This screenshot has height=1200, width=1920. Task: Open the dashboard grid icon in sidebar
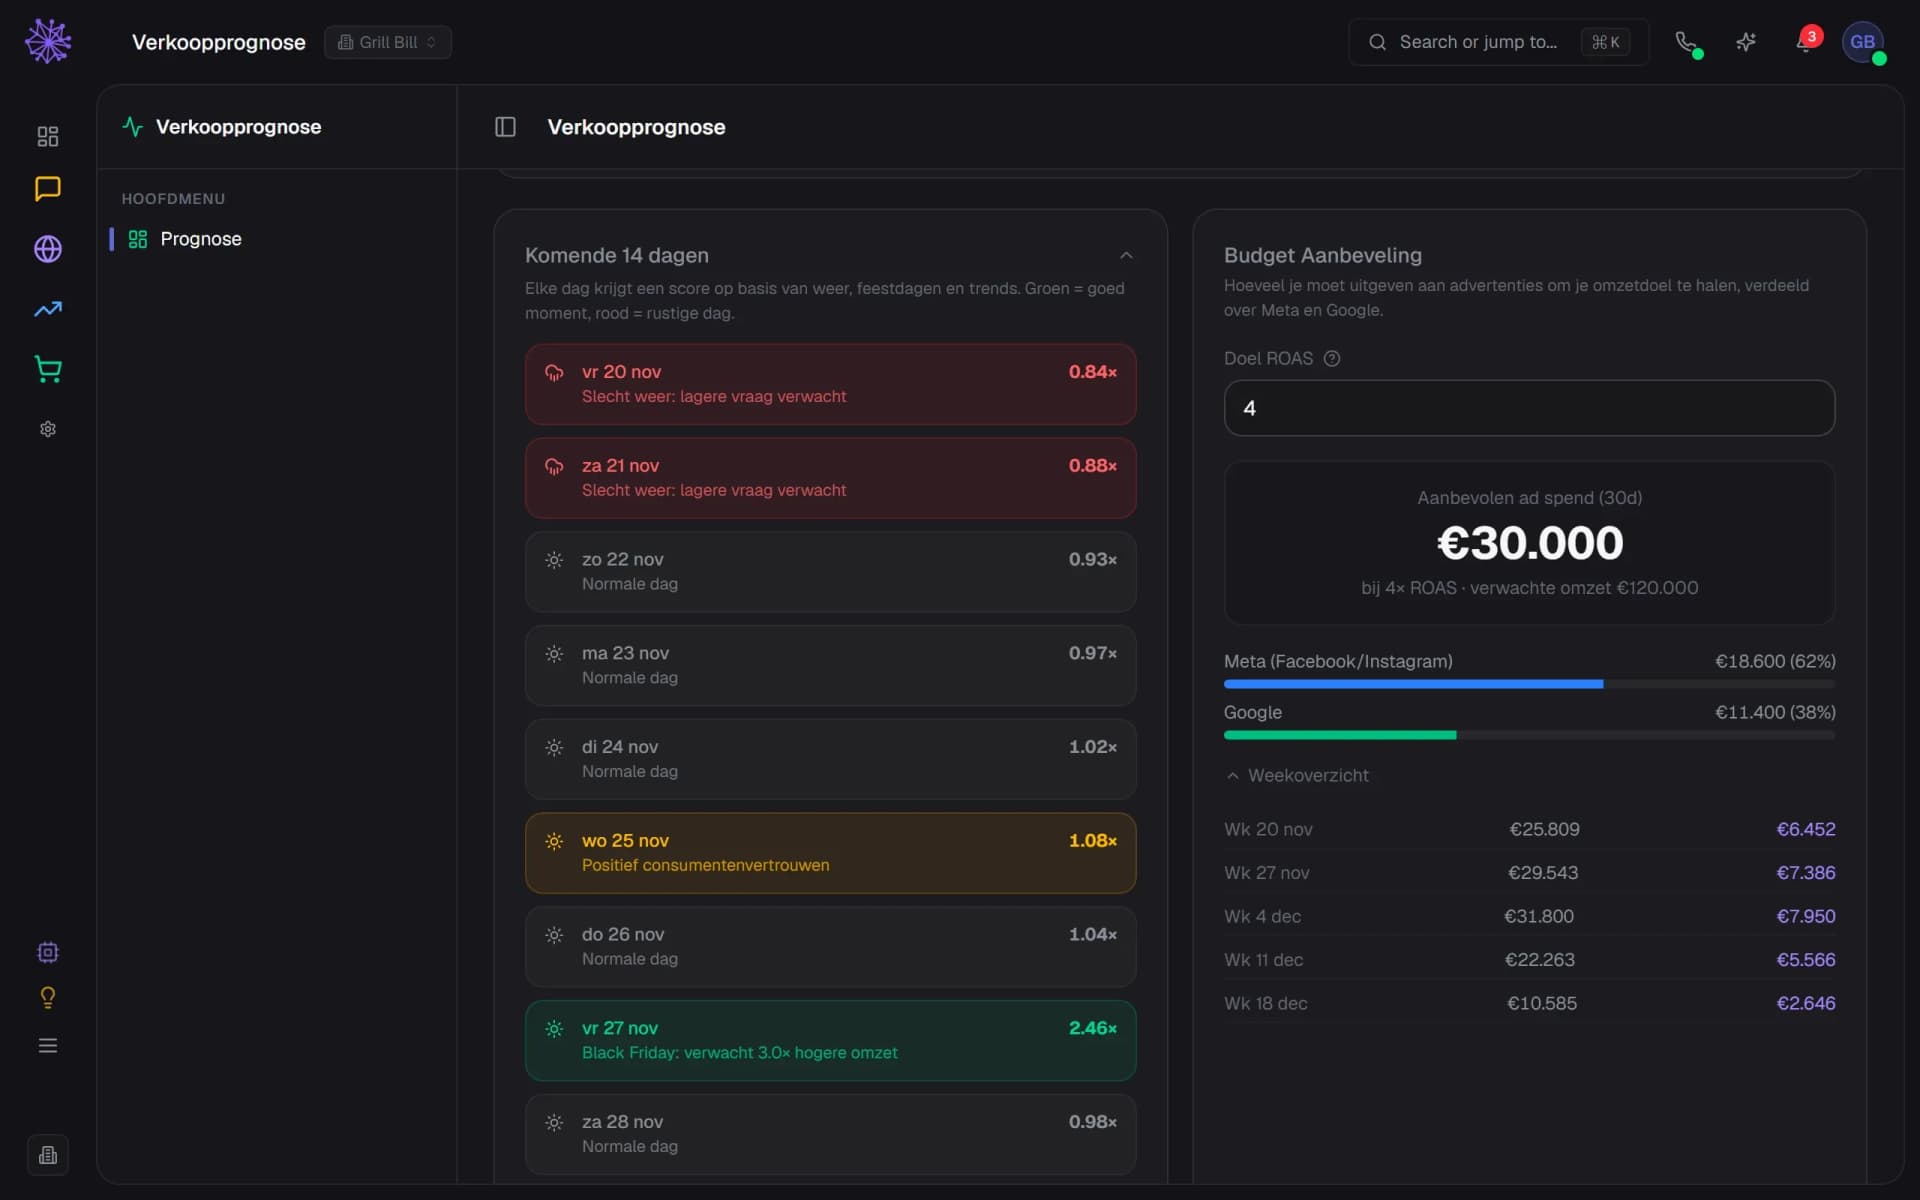pos(48,136)
